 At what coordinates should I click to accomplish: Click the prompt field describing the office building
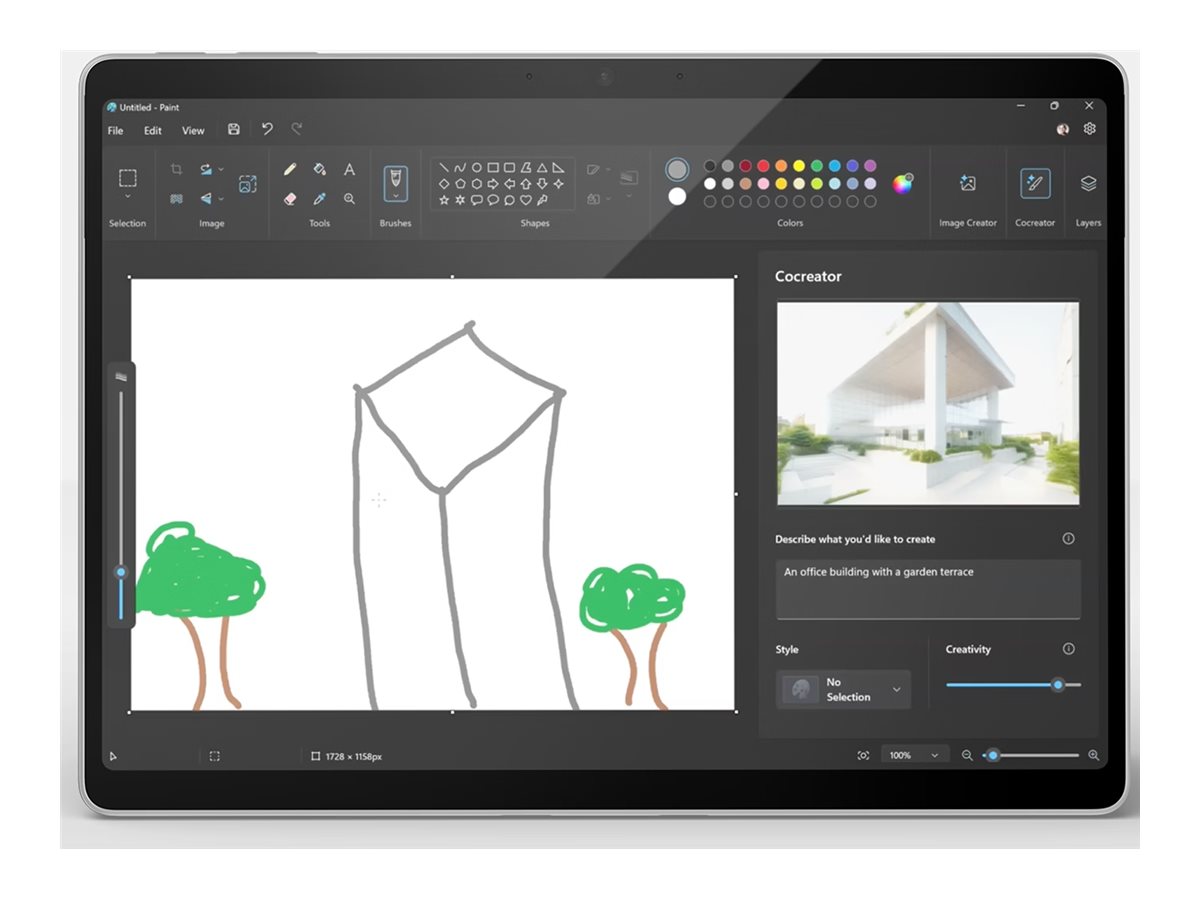(928, 588)
